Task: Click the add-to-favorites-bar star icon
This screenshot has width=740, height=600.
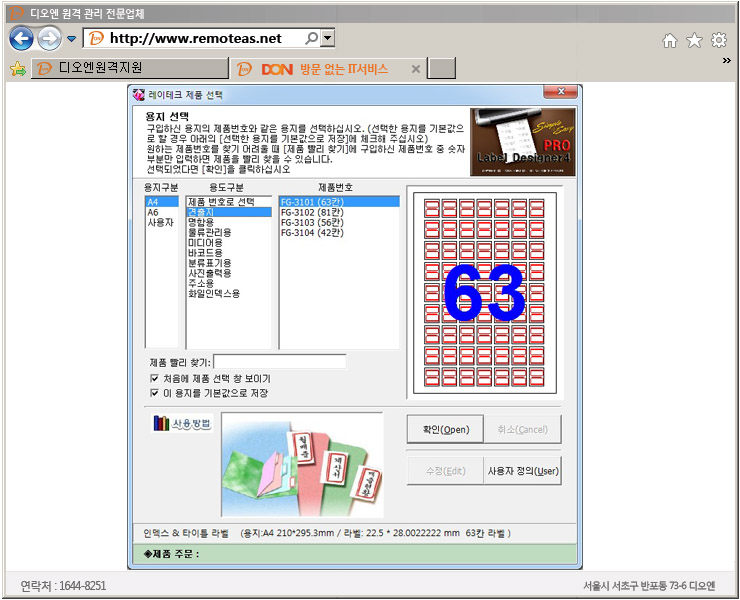Action: [x=17, y=69]
